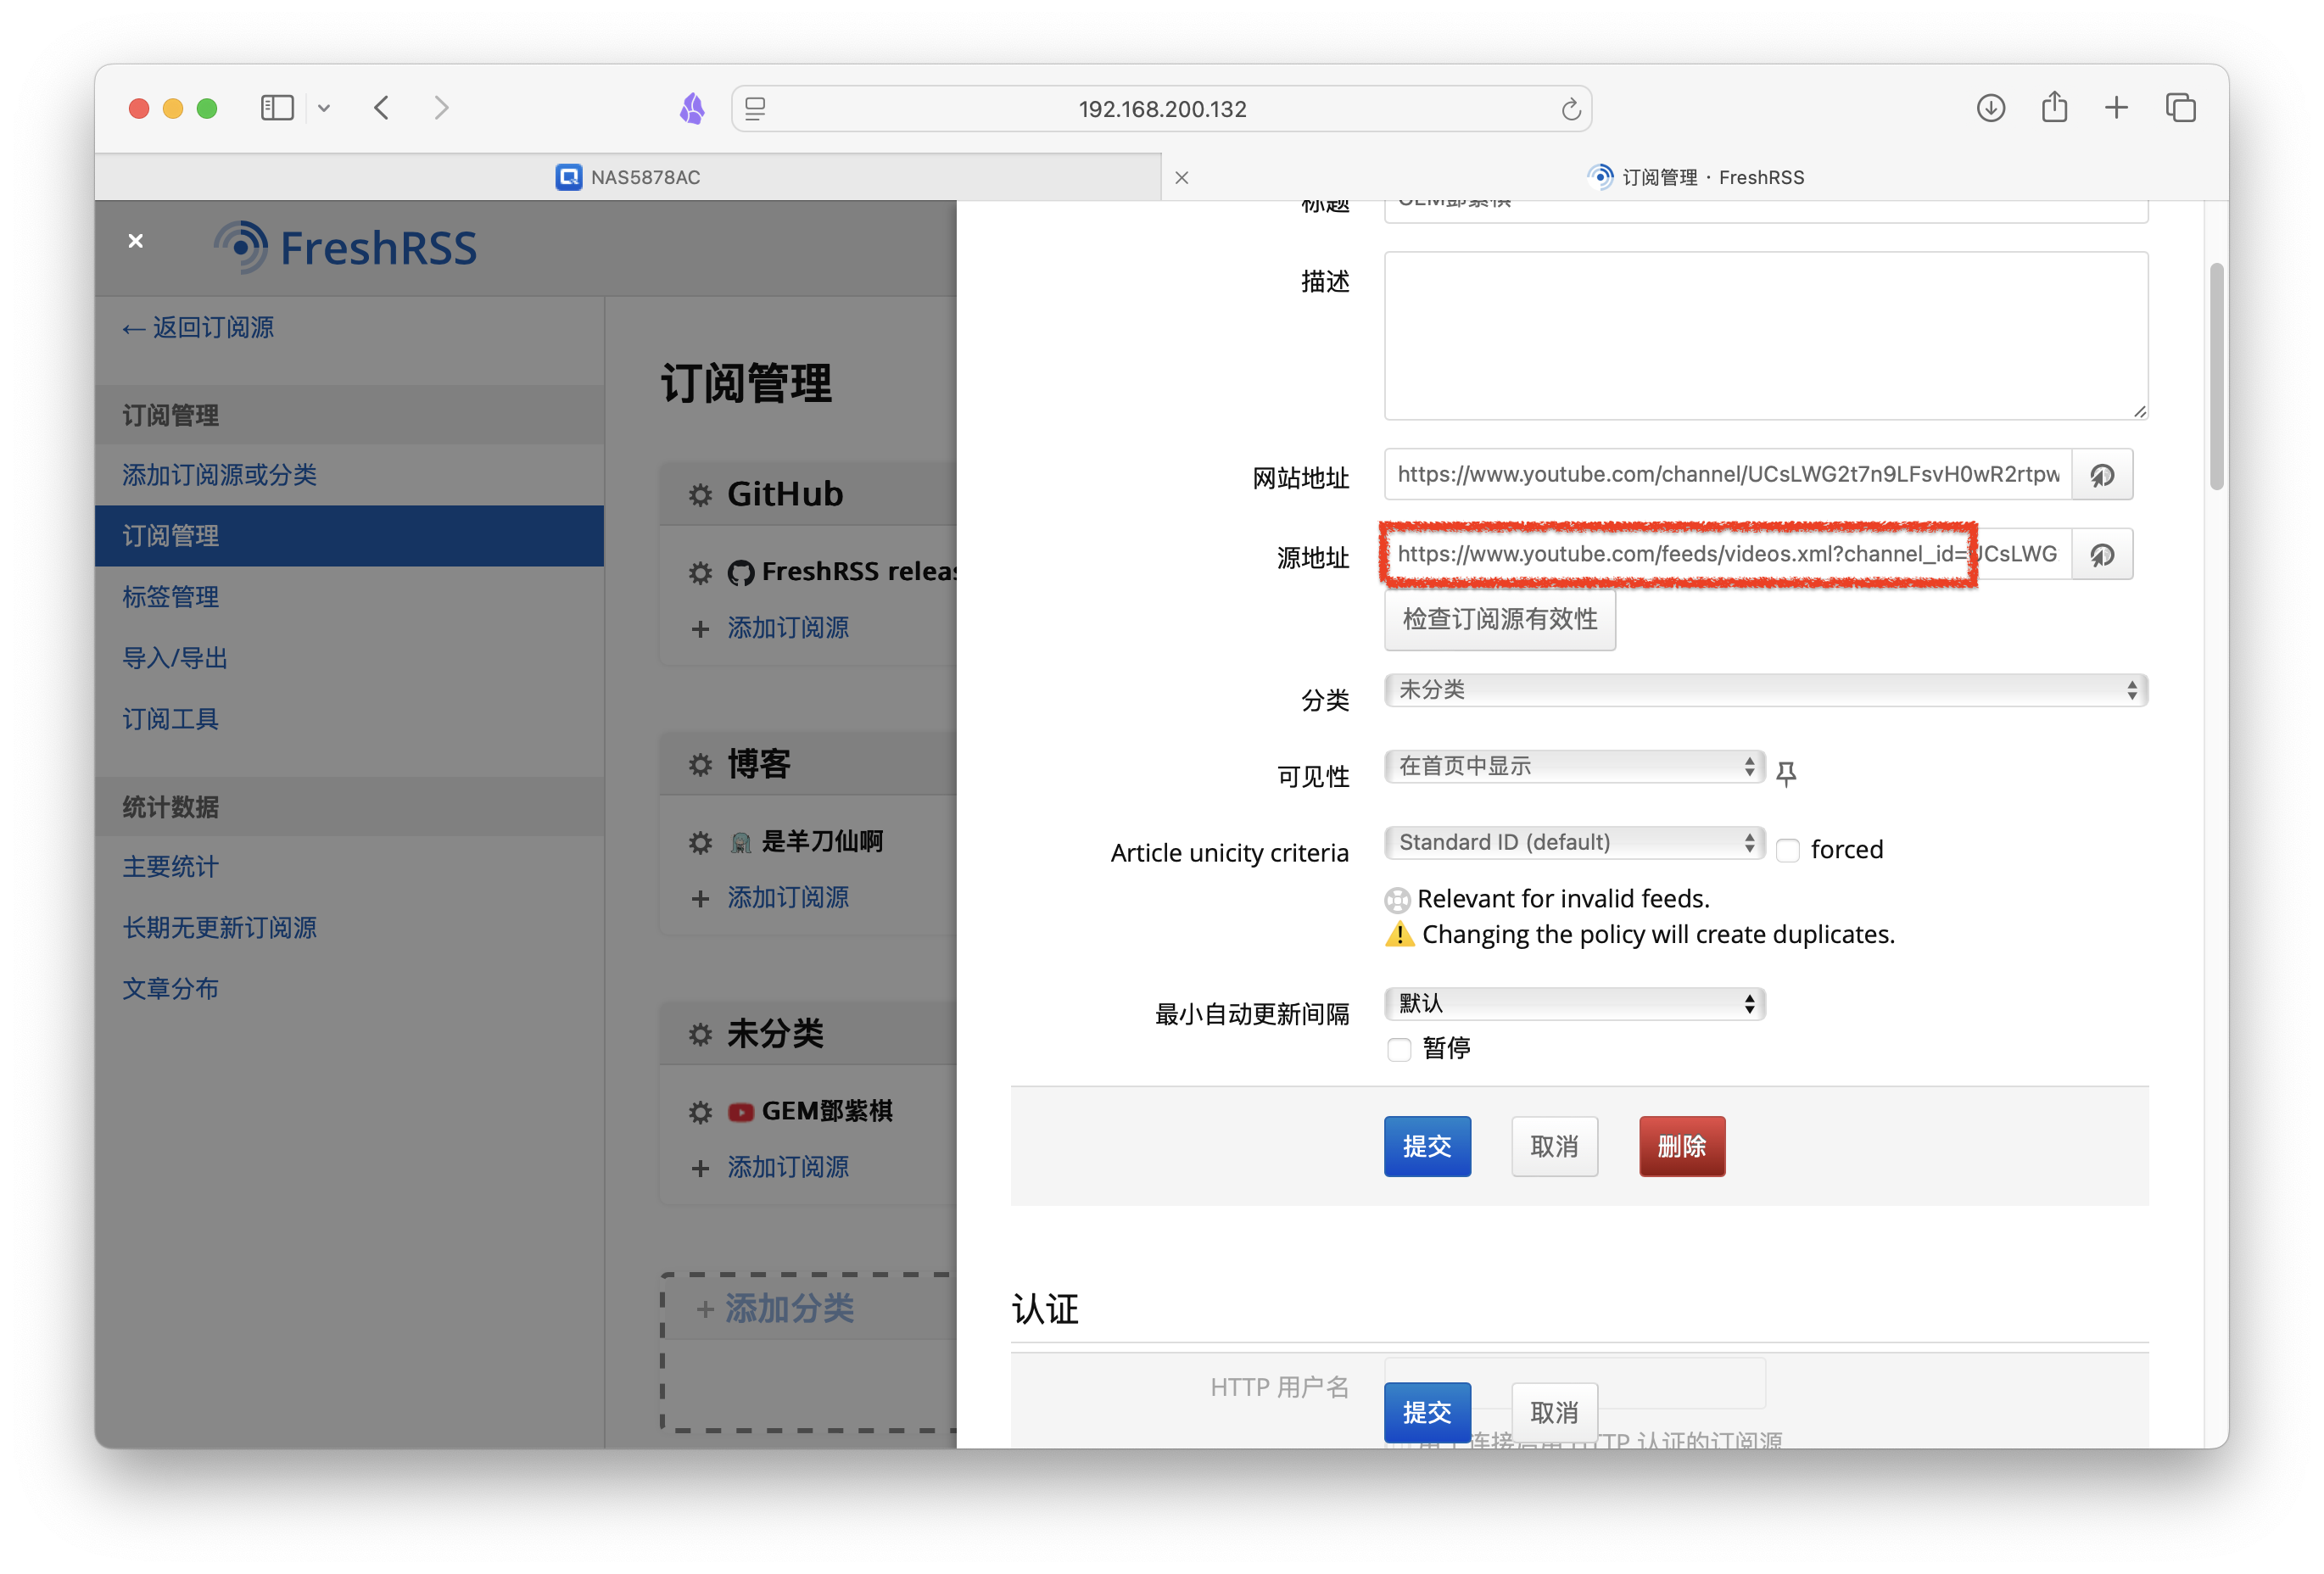Close the slider panel with X icon

(x=136, y=241)
